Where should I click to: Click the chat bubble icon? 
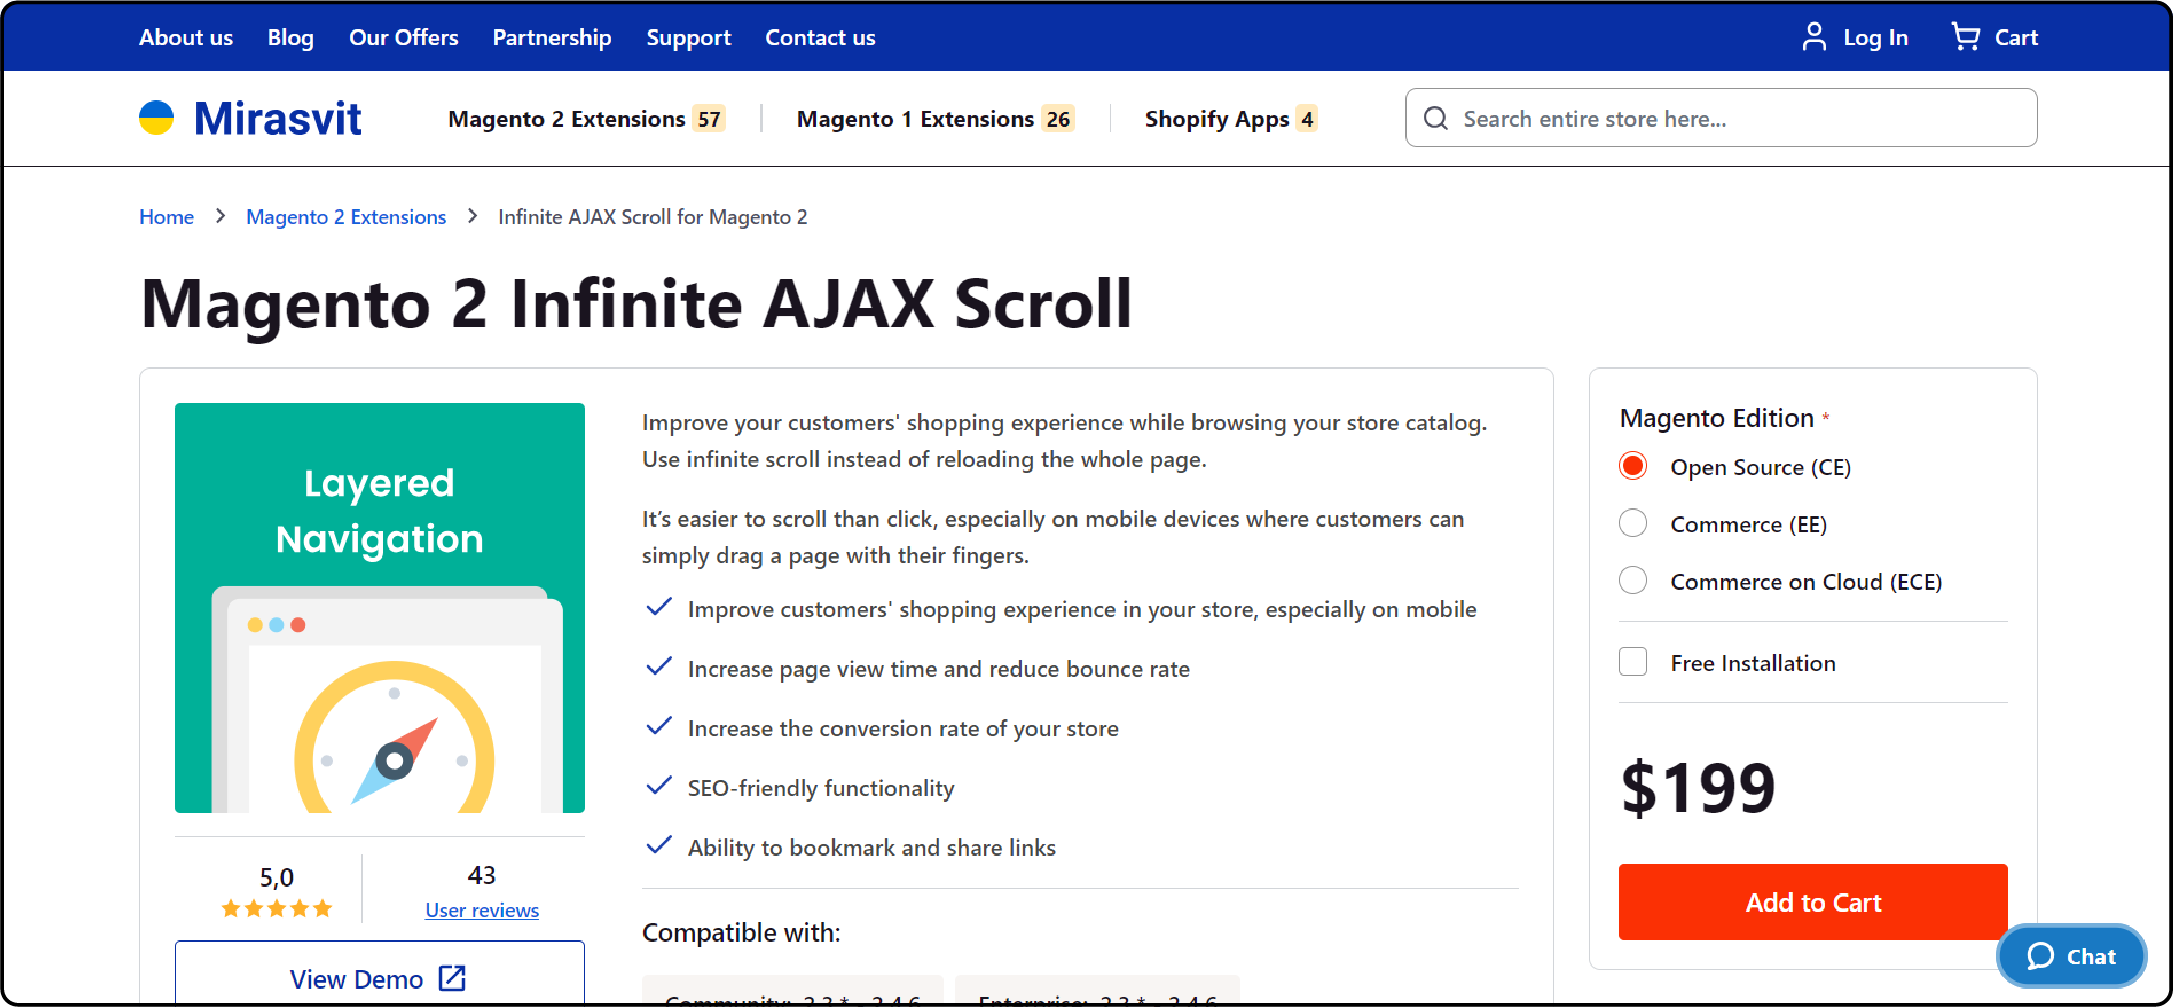pos(2040,956)
